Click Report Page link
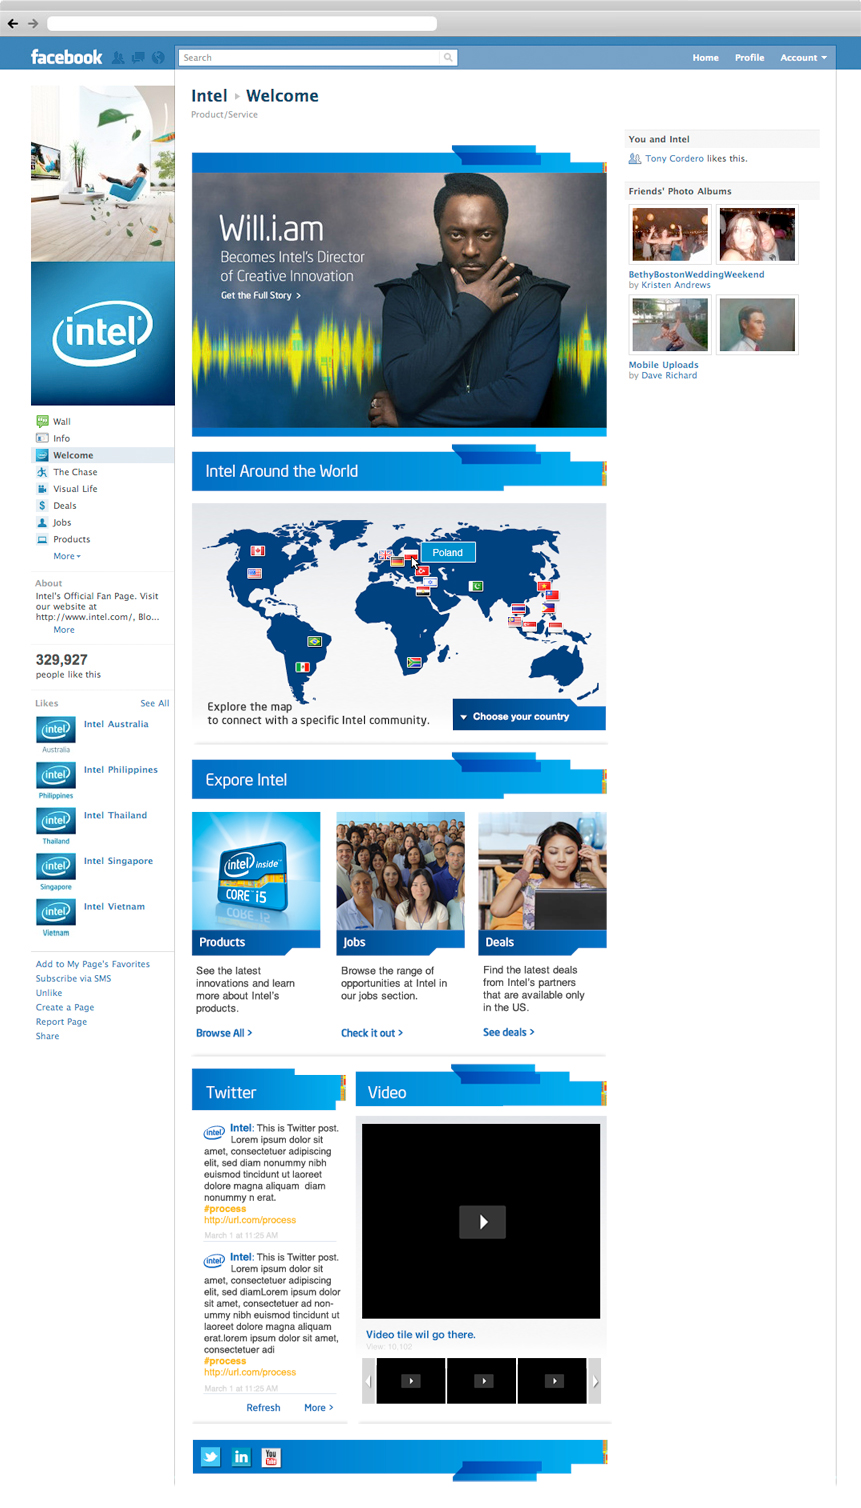Image resolution: width=861 pixels, height=1508 pixels. tap(62, 1022)
